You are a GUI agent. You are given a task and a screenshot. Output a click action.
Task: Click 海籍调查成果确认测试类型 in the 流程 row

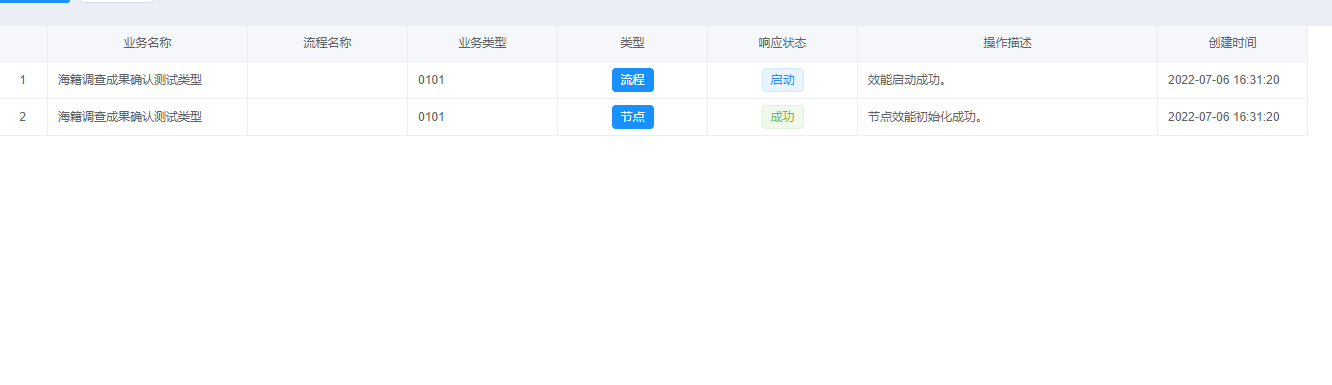130,80
